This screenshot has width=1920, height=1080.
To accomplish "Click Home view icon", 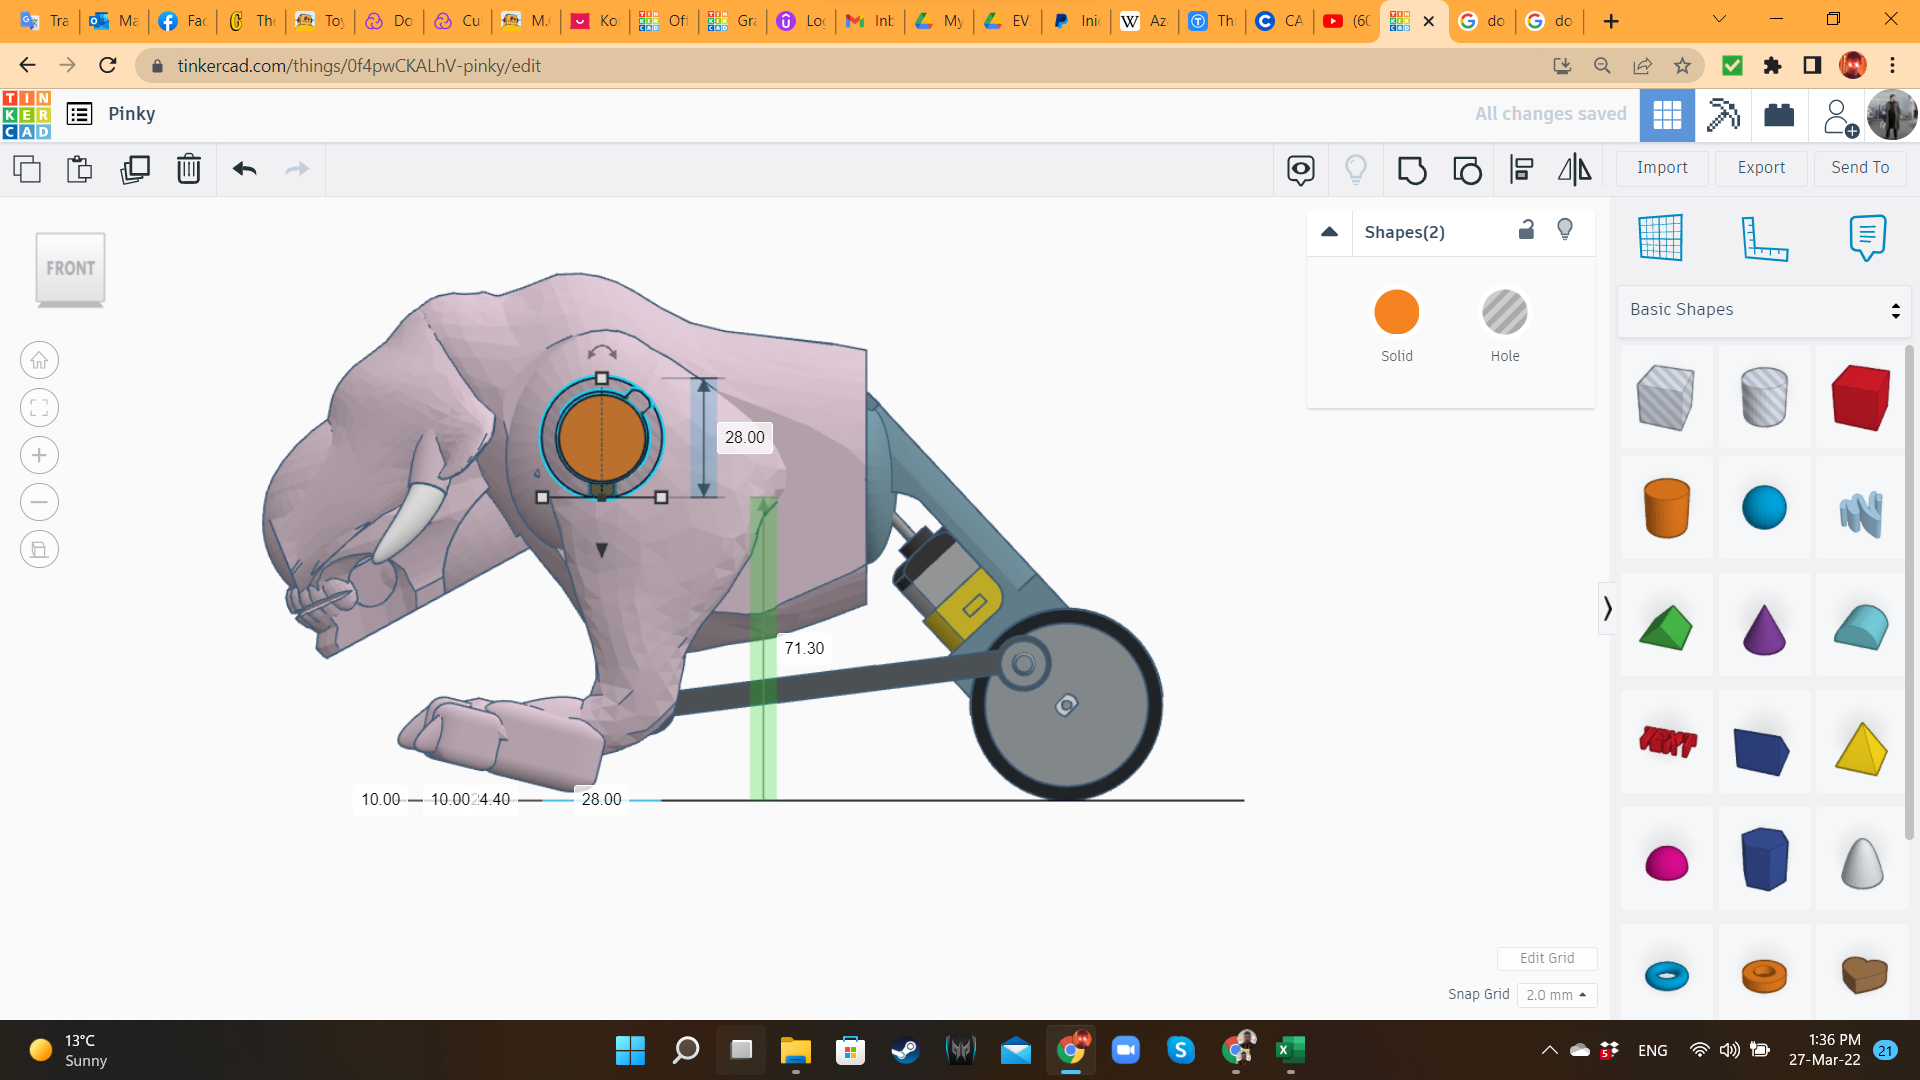I will point(39,360).
